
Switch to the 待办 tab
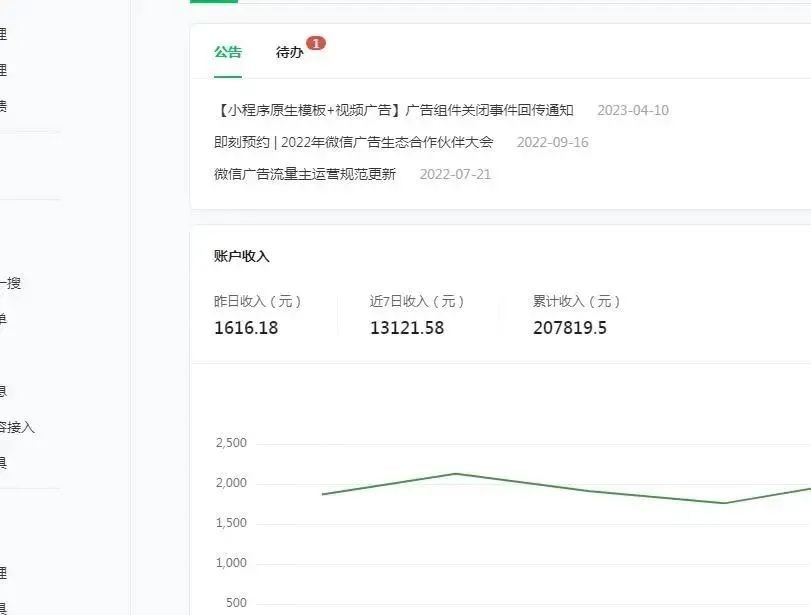290,52
